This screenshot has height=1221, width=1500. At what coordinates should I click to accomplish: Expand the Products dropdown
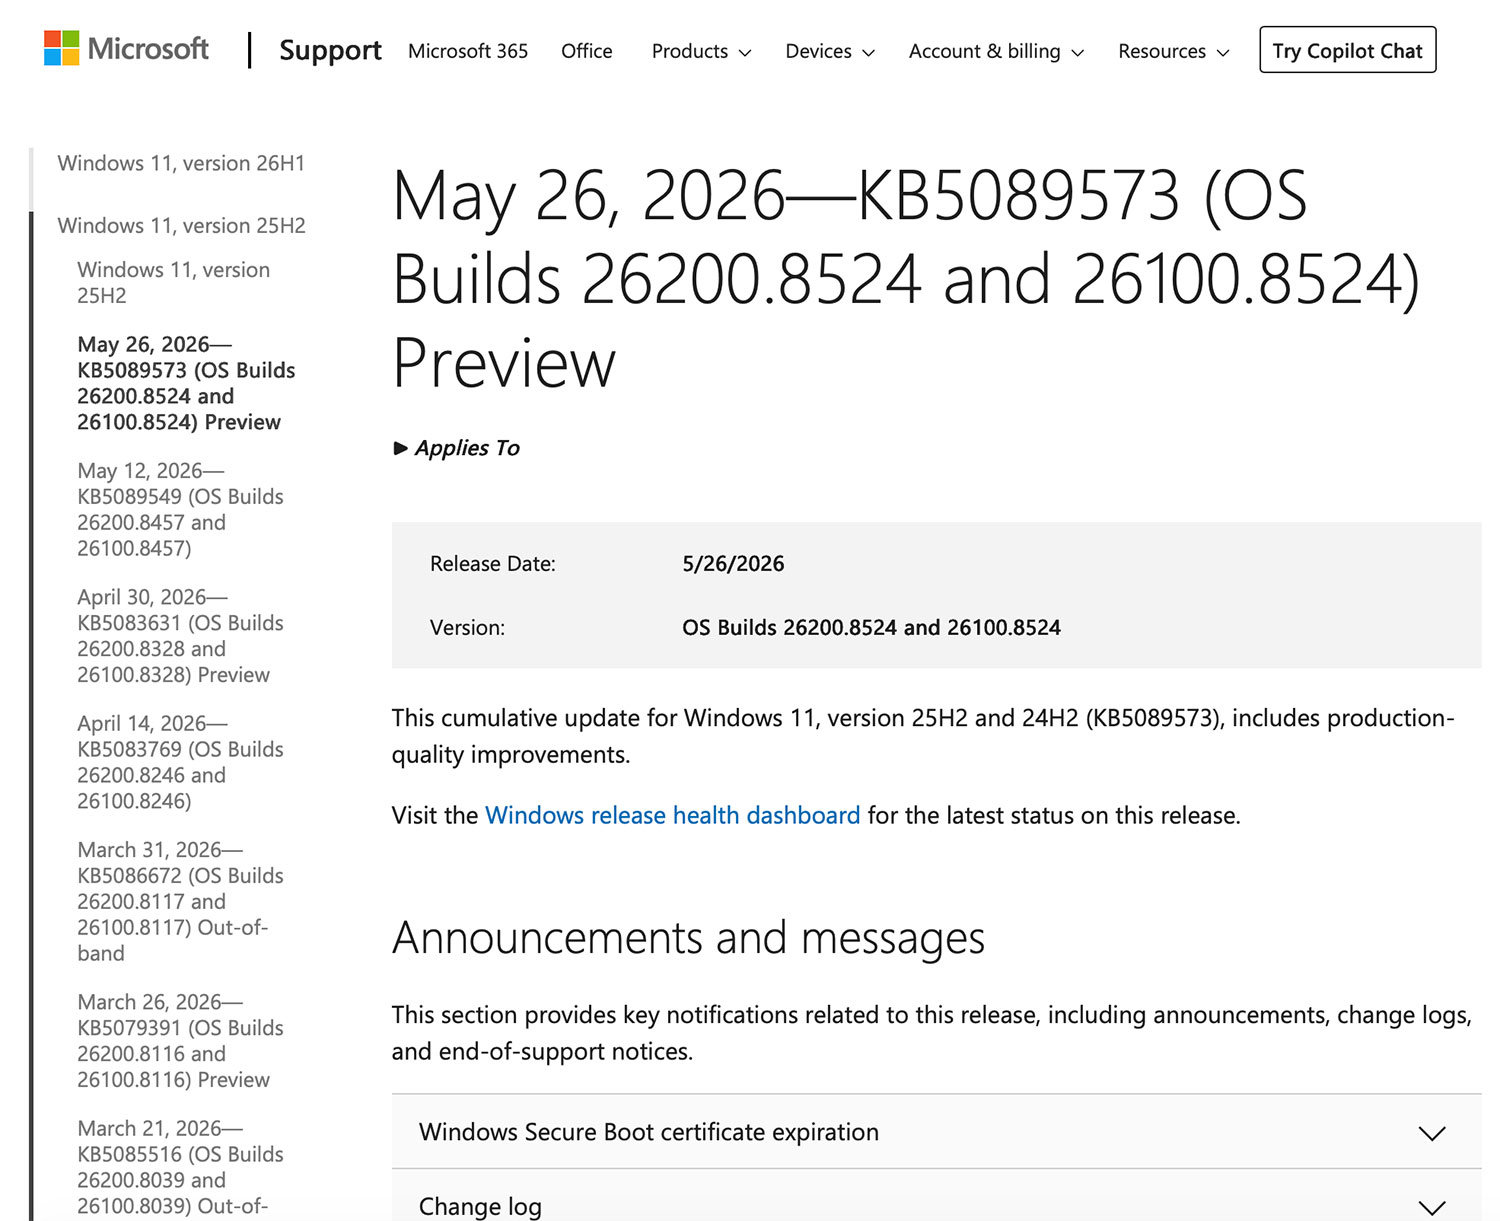(x=701, y=51)
